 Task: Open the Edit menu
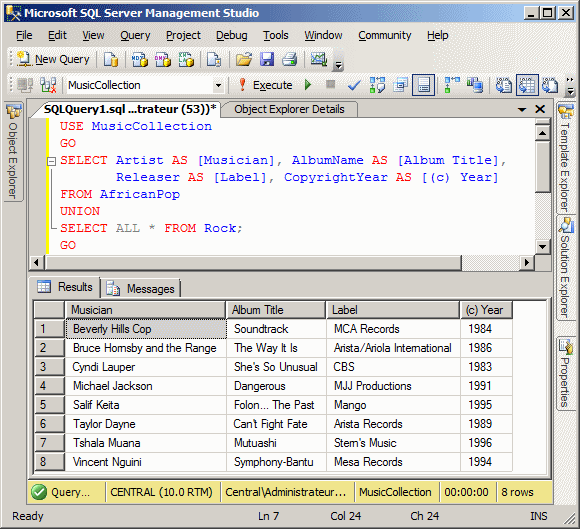pos(57,35)
